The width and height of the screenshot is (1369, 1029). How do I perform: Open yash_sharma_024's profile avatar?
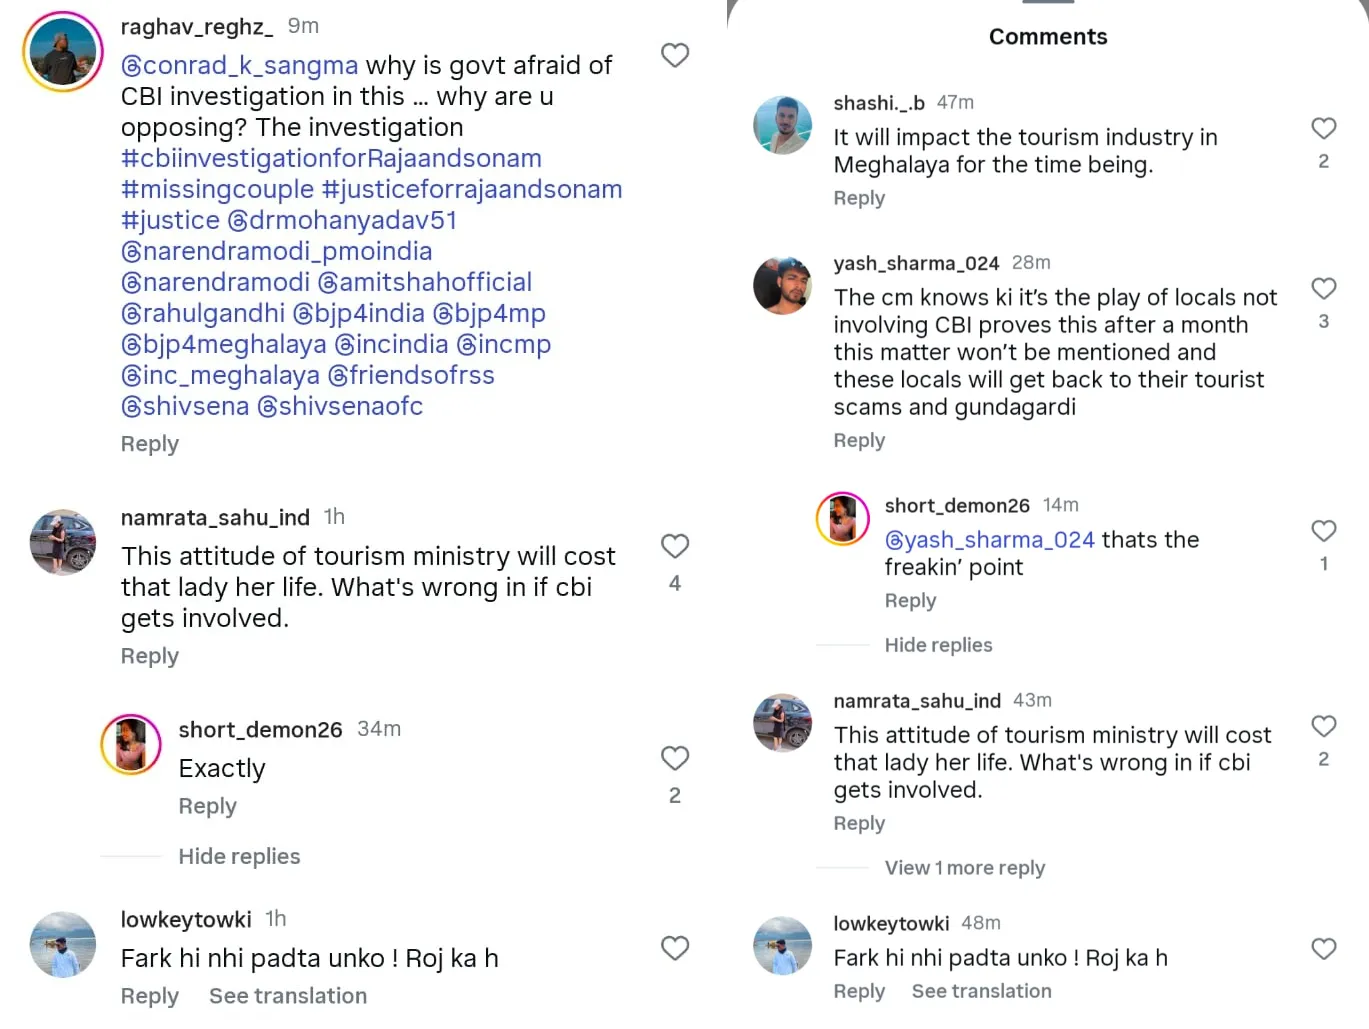point(783,285)
